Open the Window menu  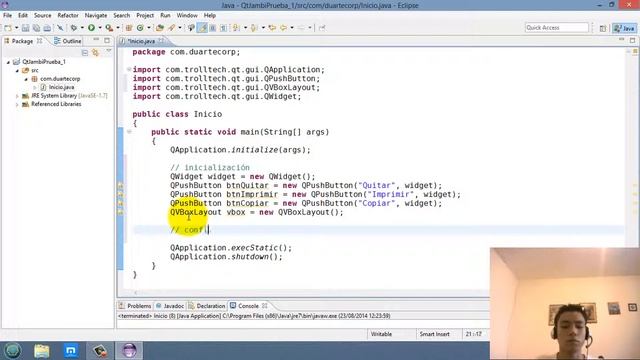click(187, 15)
